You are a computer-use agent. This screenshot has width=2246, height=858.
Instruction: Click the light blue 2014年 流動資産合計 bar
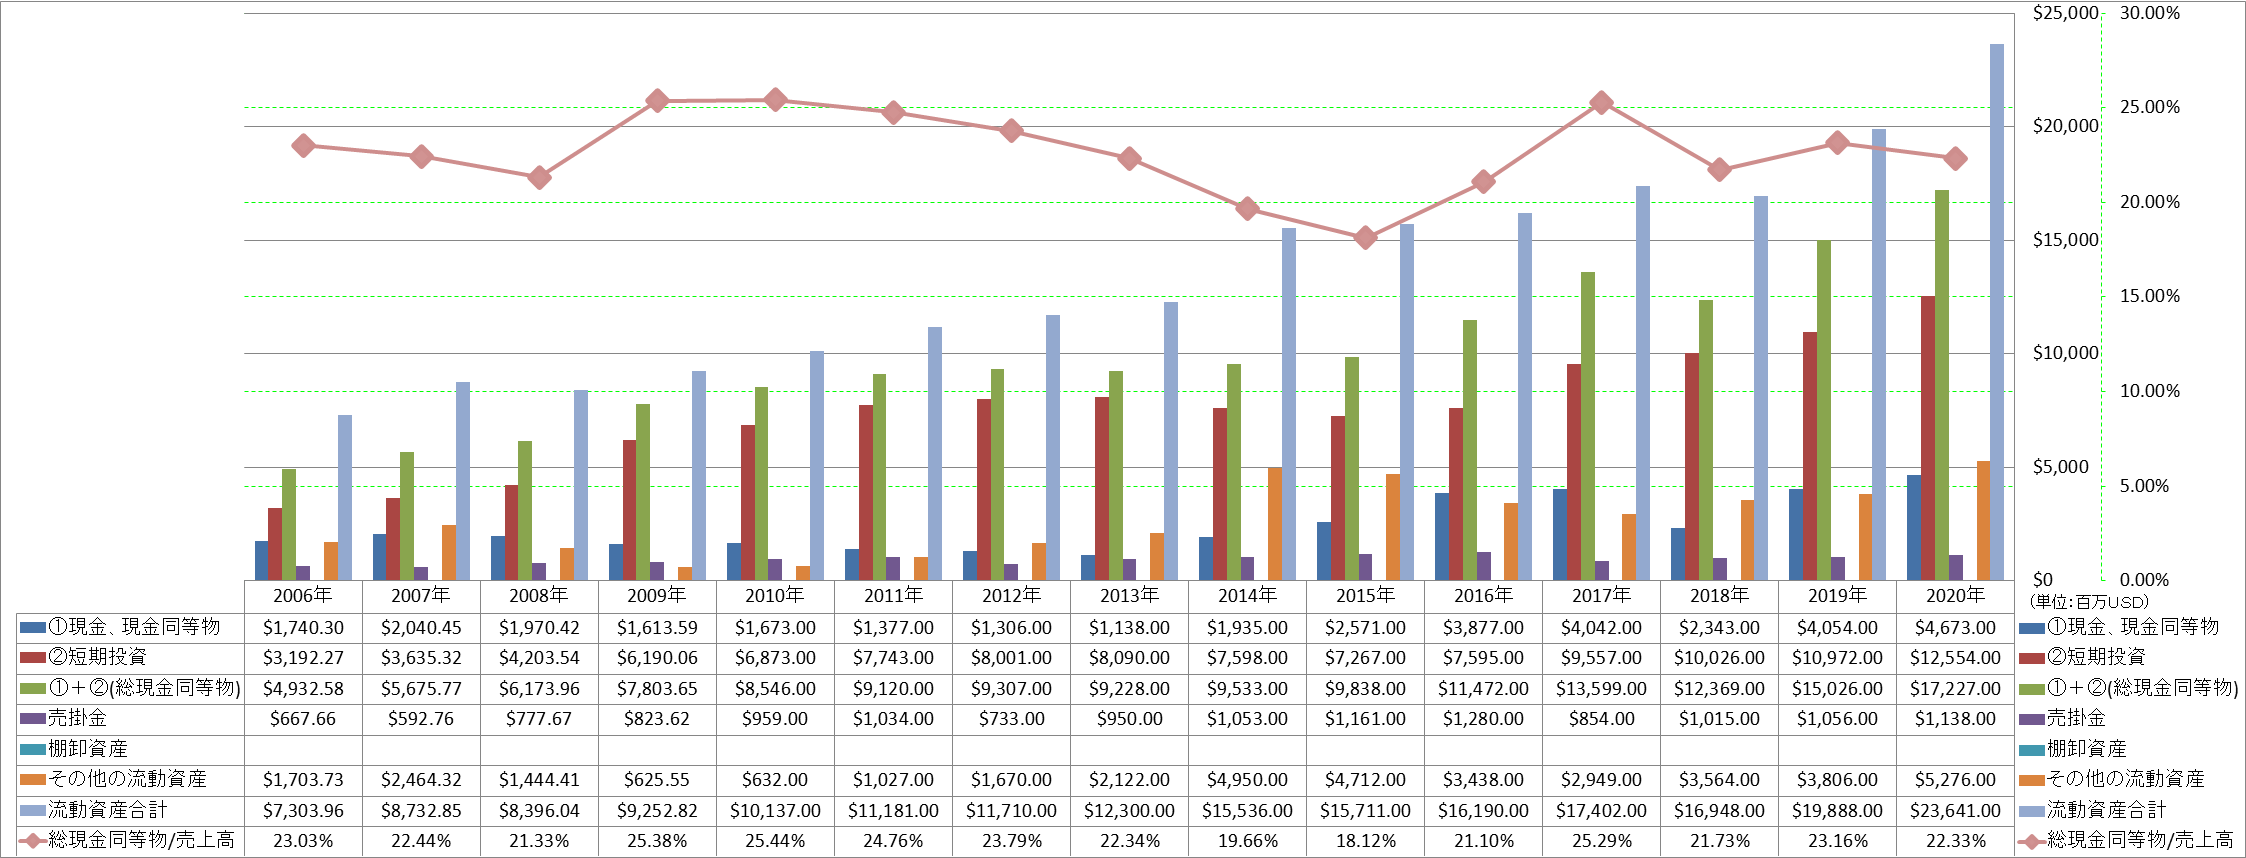[1289, 404]
